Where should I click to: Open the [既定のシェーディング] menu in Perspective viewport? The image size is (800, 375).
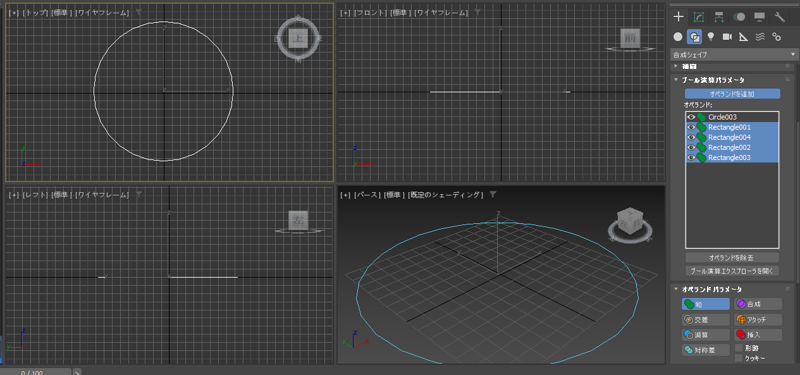[446, 195]
